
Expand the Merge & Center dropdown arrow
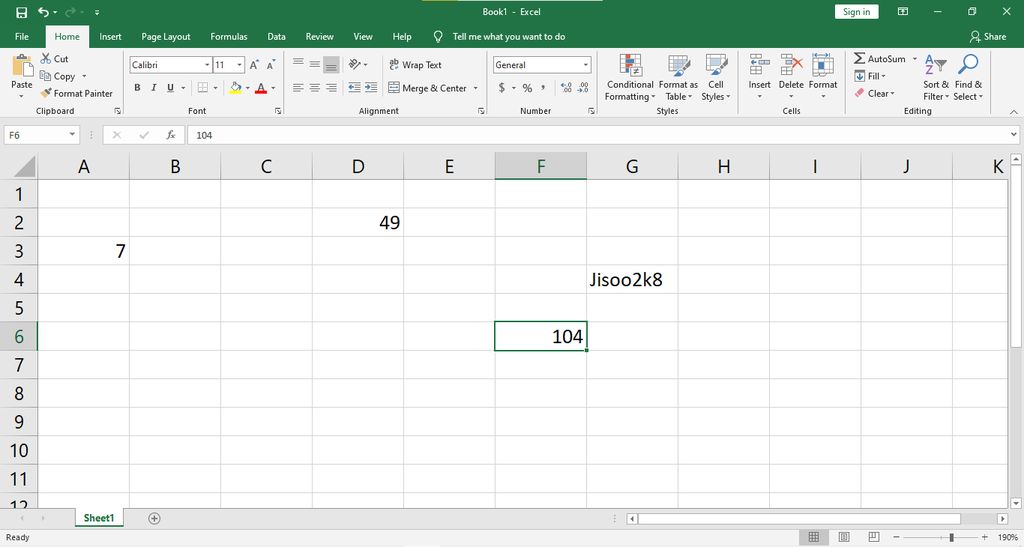pos(475,88)
